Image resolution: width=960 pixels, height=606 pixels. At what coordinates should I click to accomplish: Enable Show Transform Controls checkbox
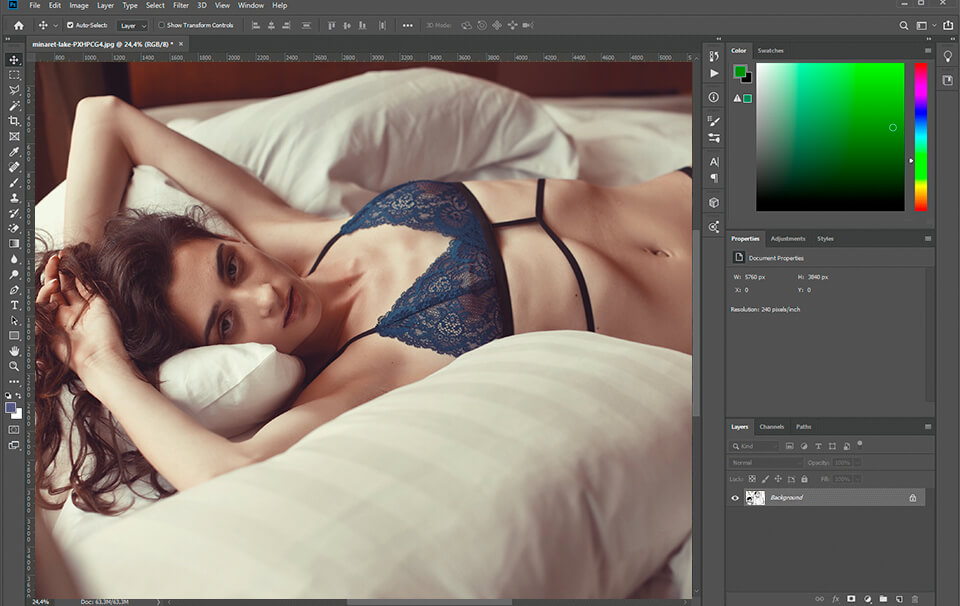coord(162,25)
